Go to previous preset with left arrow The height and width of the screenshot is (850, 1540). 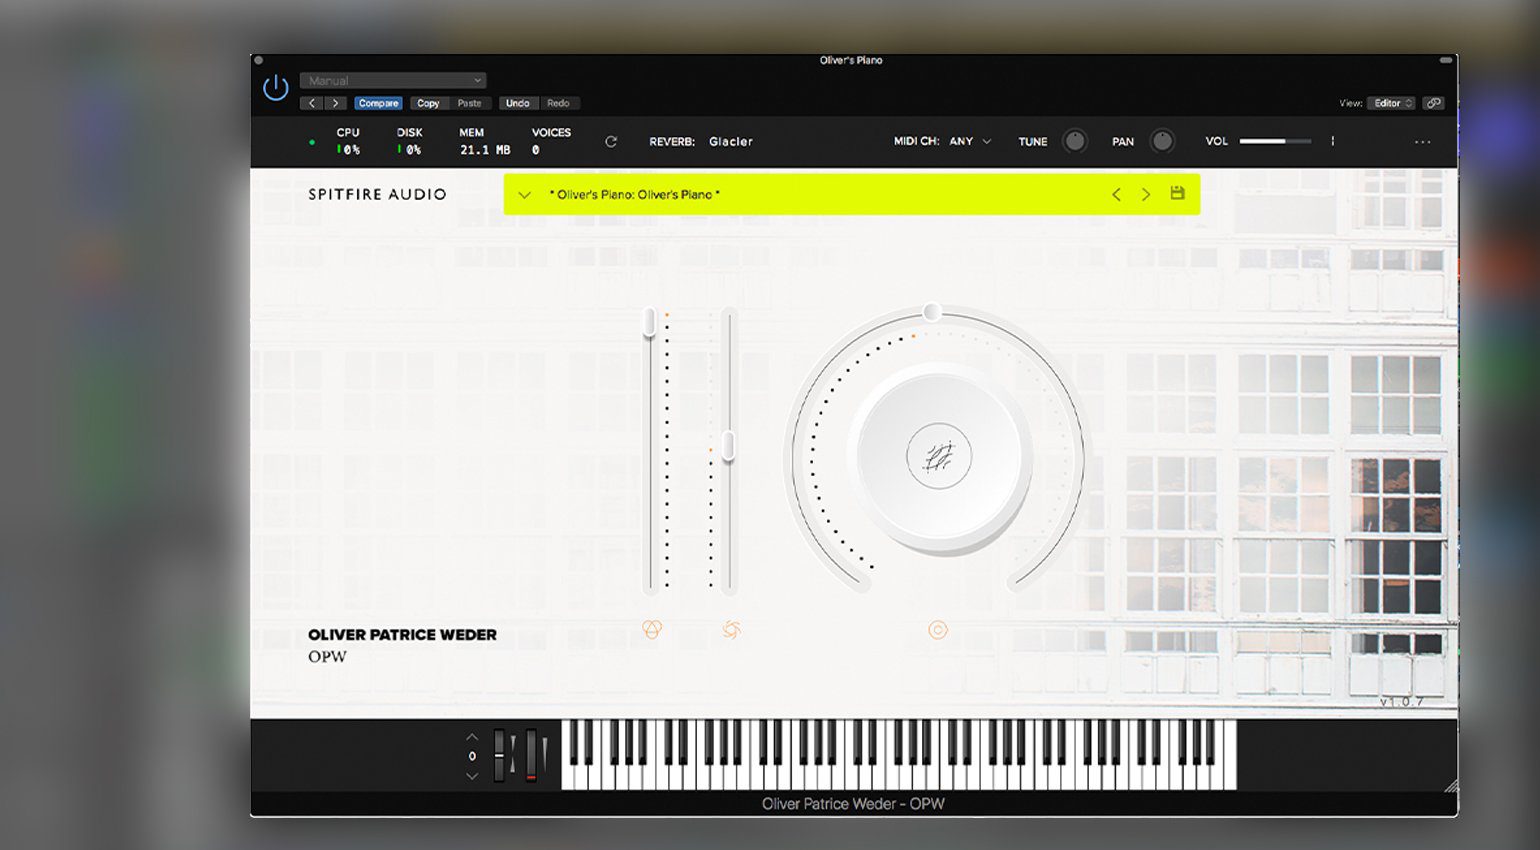pyautogui.click(x=1116, y=195)
